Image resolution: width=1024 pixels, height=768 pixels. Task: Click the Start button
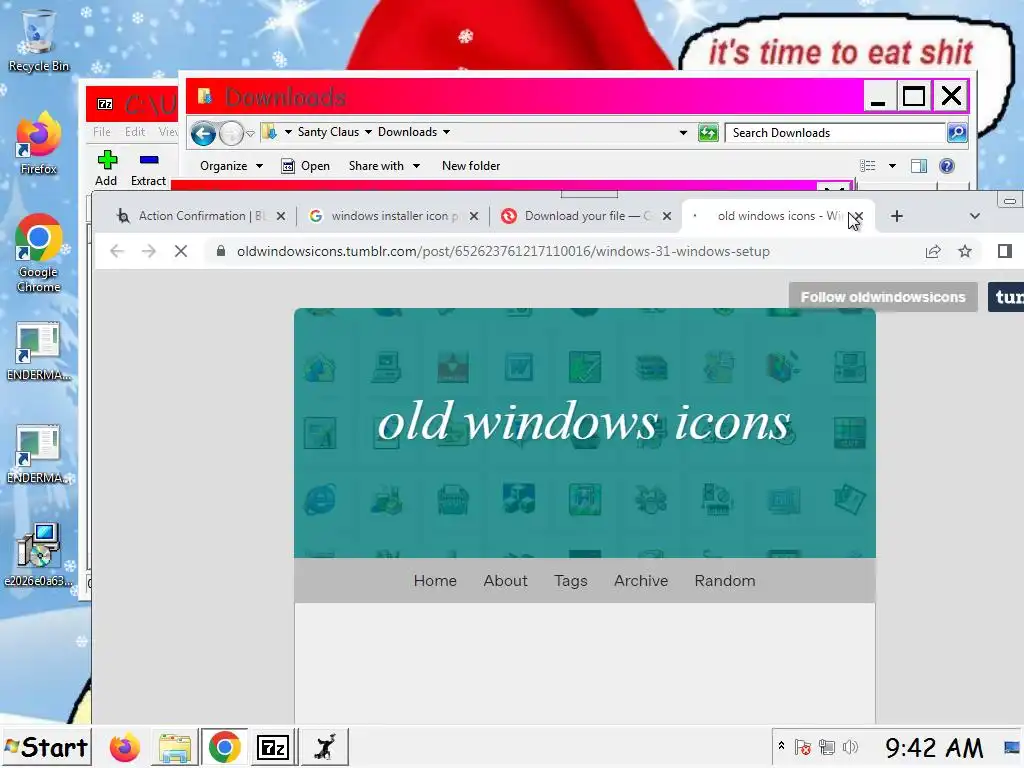point(46,747)
